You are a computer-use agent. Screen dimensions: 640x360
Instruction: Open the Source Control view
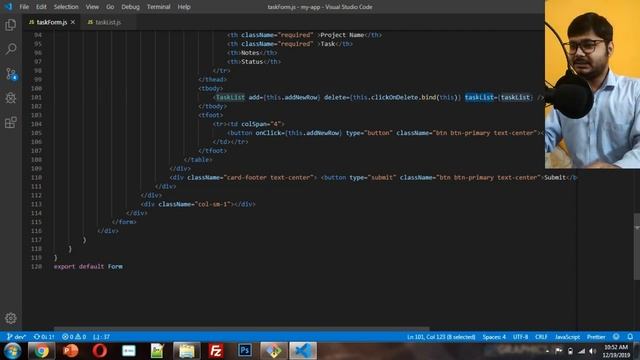point(11,74)
